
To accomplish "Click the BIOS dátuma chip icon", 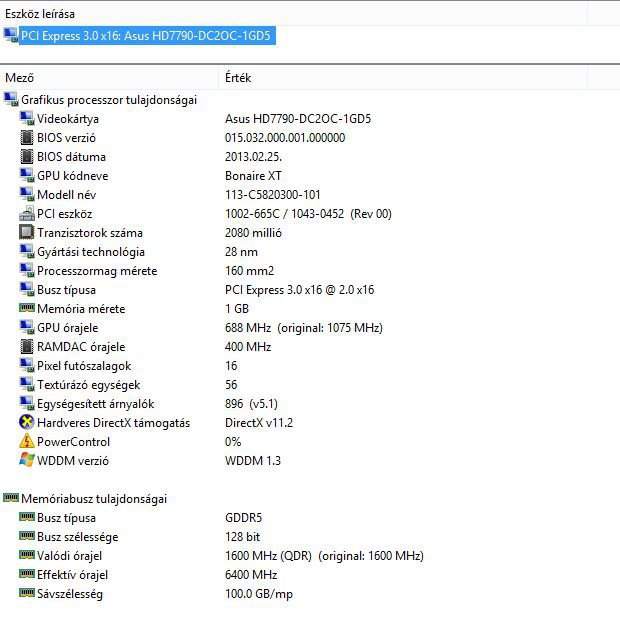I will (x=27, y=156).
